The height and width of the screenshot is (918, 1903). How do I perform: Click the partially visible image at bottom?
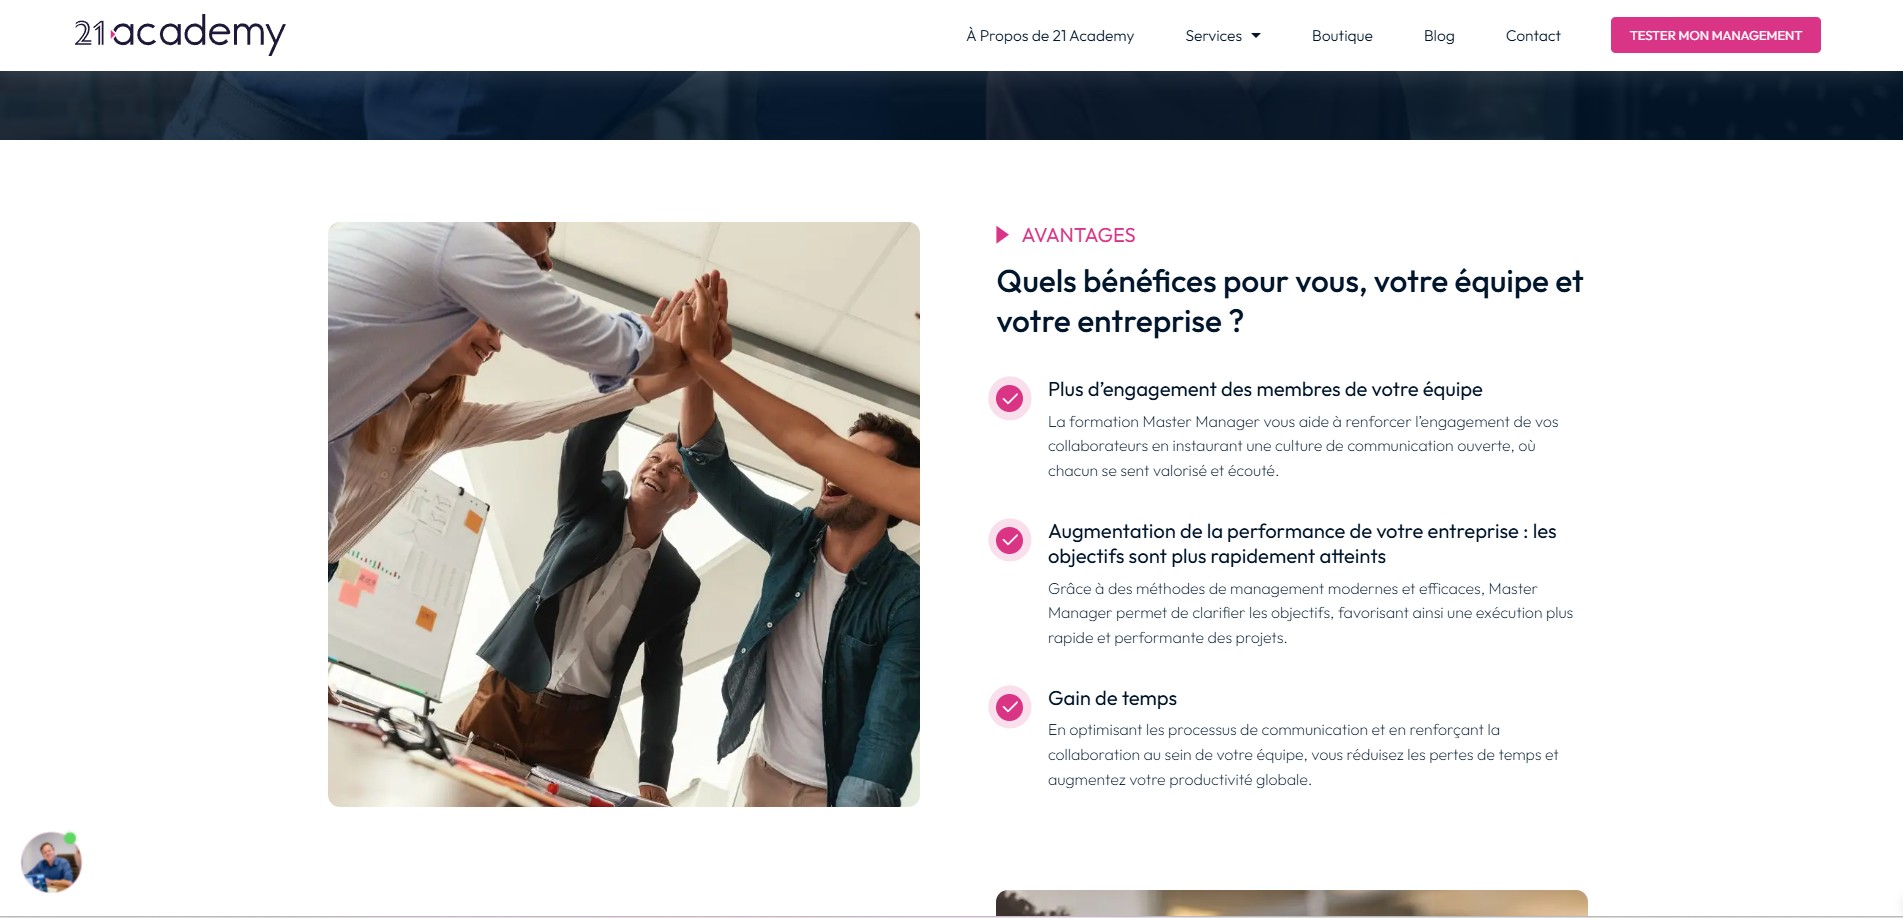pos(1292,903)
